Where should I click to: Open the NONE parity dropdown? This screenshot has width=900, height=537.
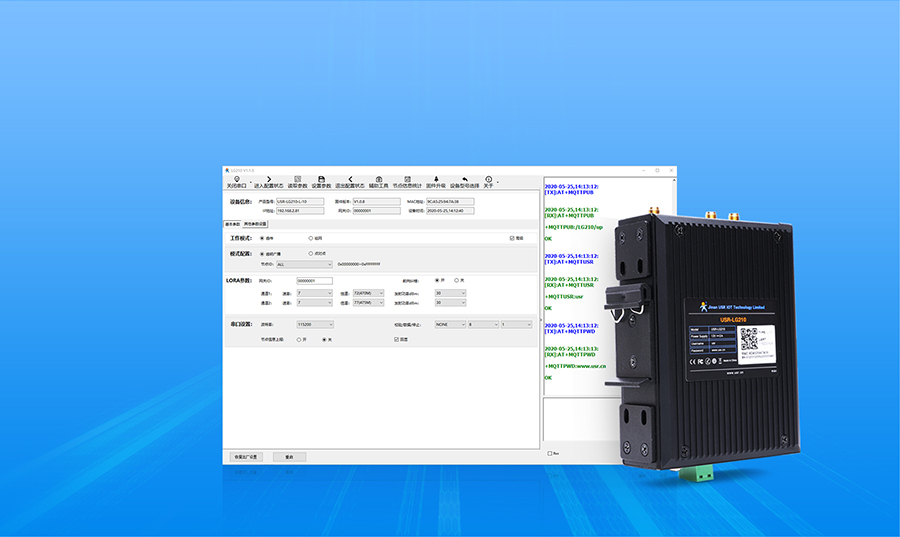pyautogui.click(x=449, y=324)
